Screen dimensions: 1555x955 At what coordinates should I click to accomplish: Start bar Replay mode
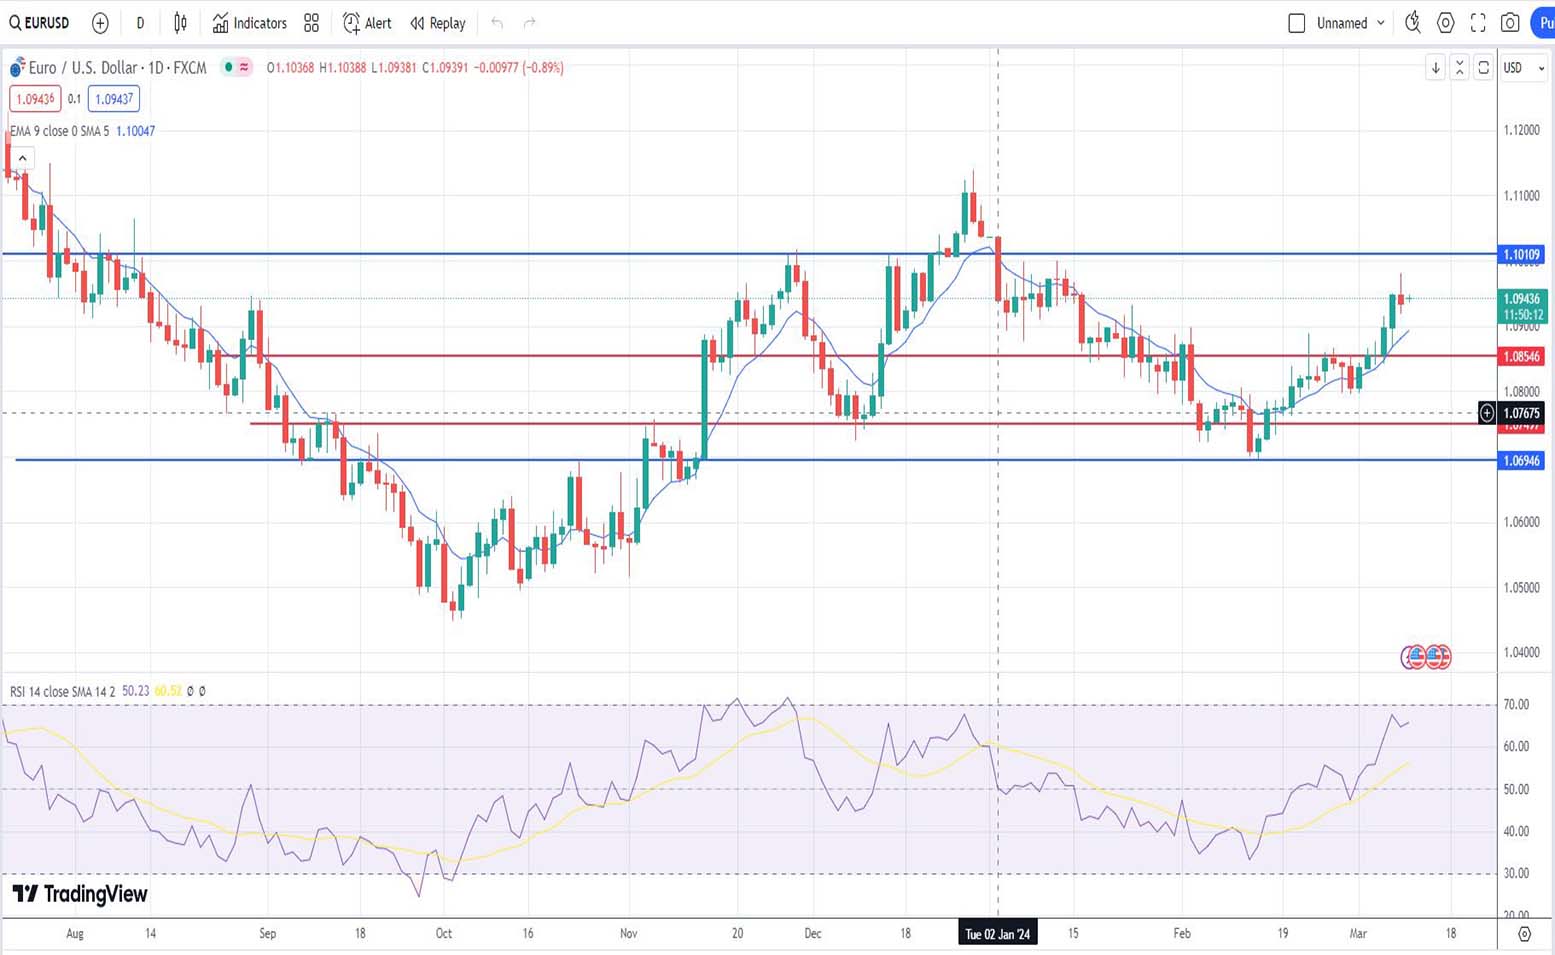click(x=438, y=23)
